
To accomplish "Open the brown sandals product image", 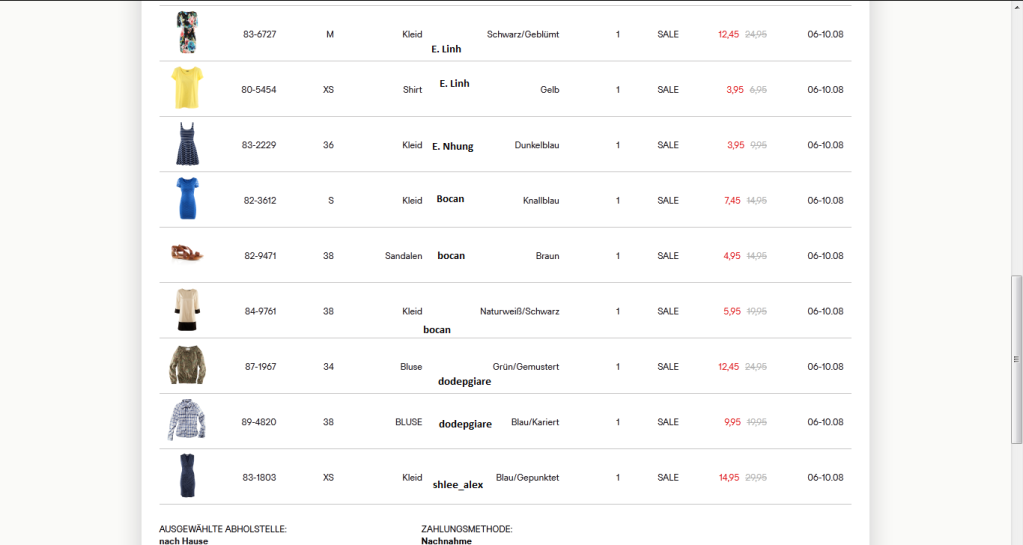I will (x=186, y=254).
